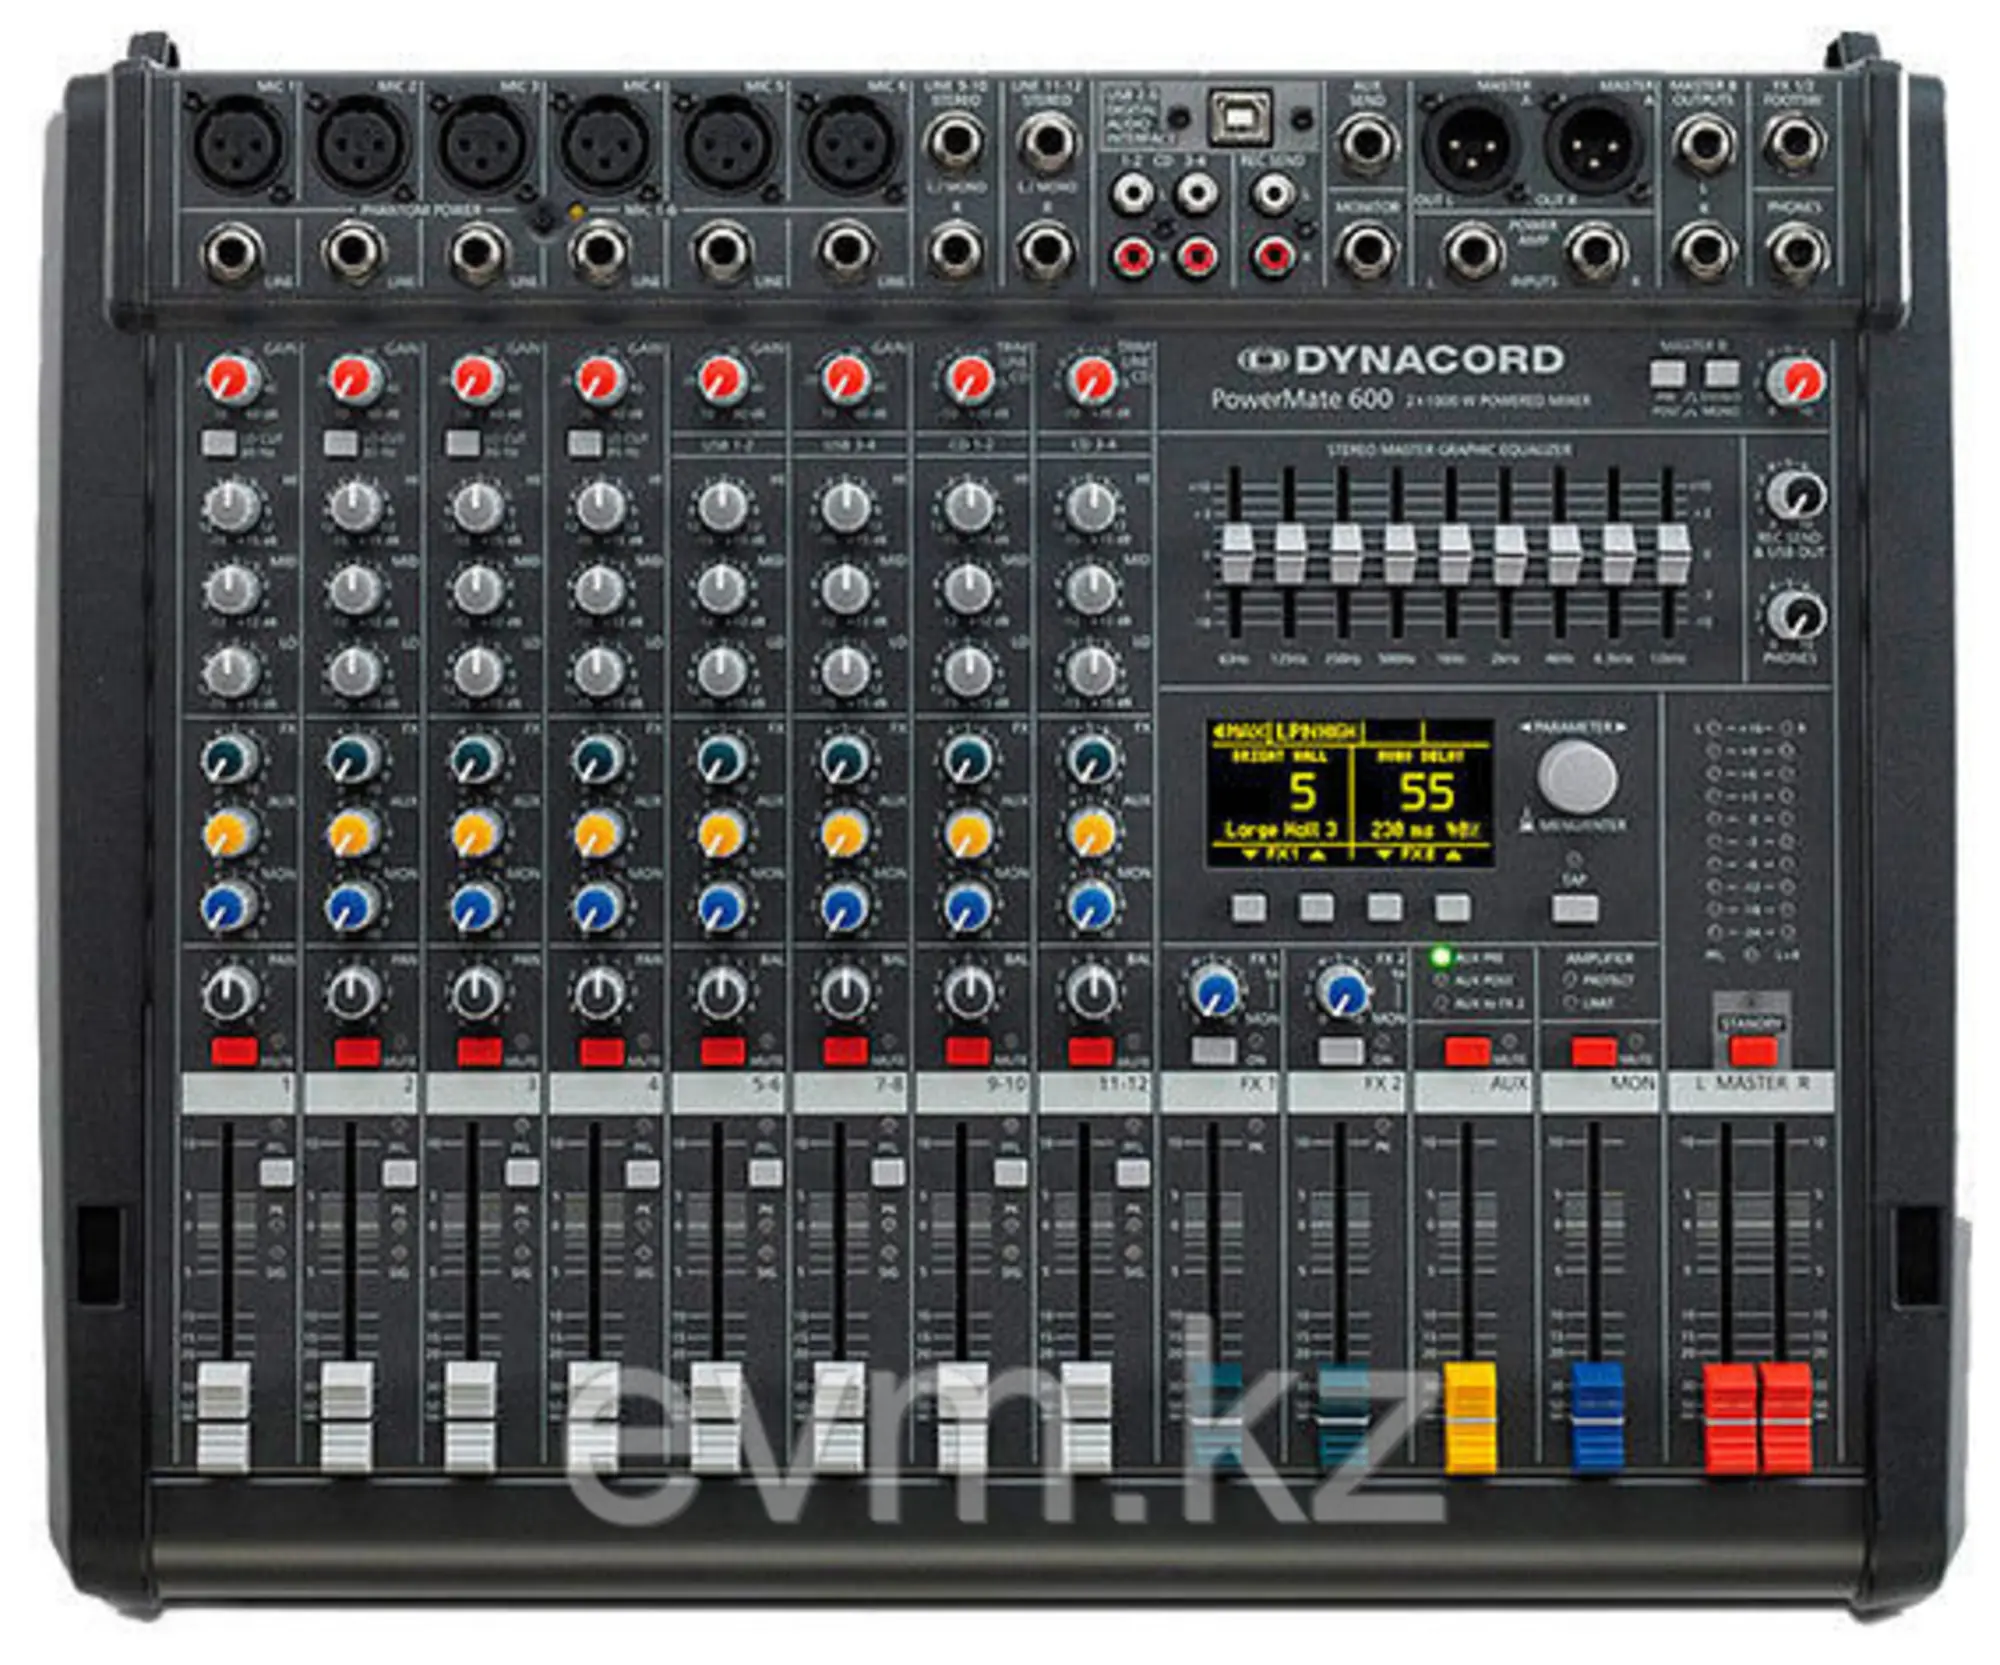2000x1665 pixels.
Task: Click the REC SEND & USB OUT knob
Action: (x=1796, y=495)
